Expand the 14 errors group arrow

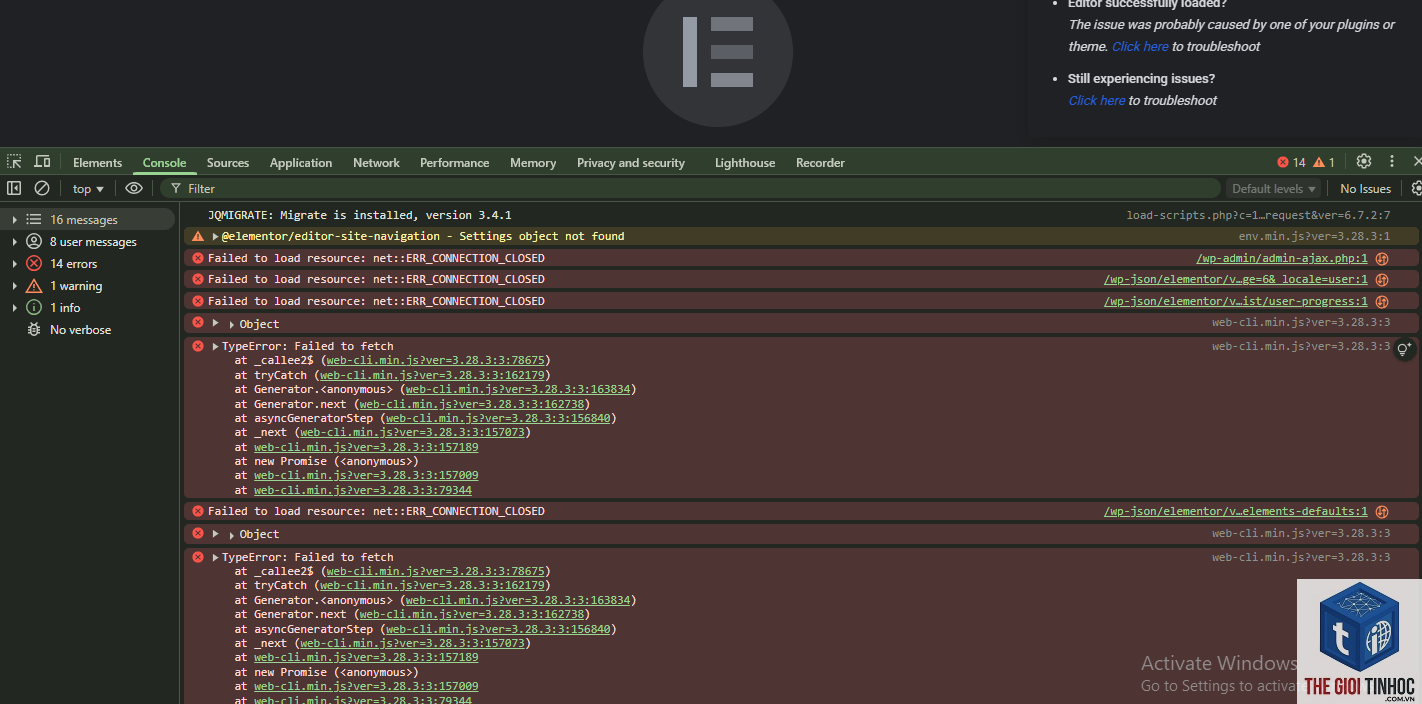[14, 263]
